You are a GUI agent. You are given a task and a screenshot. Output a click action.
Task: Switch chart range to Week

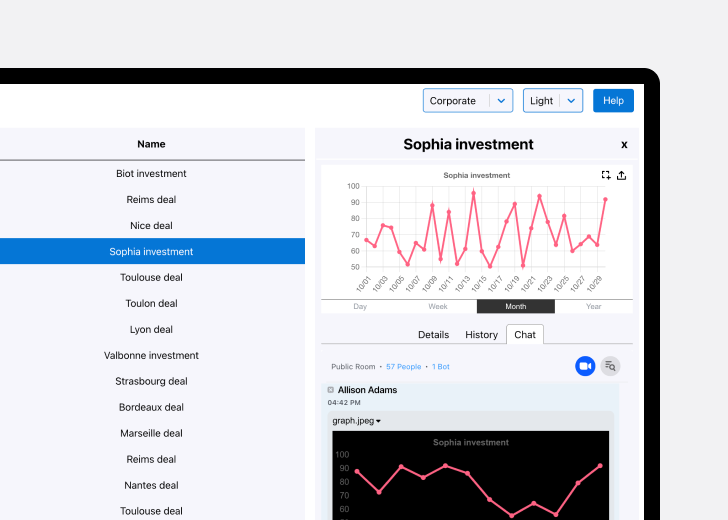click(x=438, y=307)
